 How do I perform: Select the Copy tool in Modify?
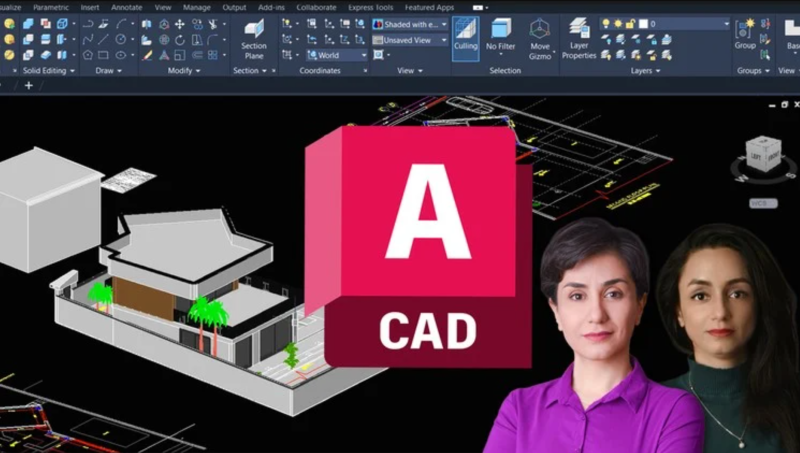tap(197, 23)
